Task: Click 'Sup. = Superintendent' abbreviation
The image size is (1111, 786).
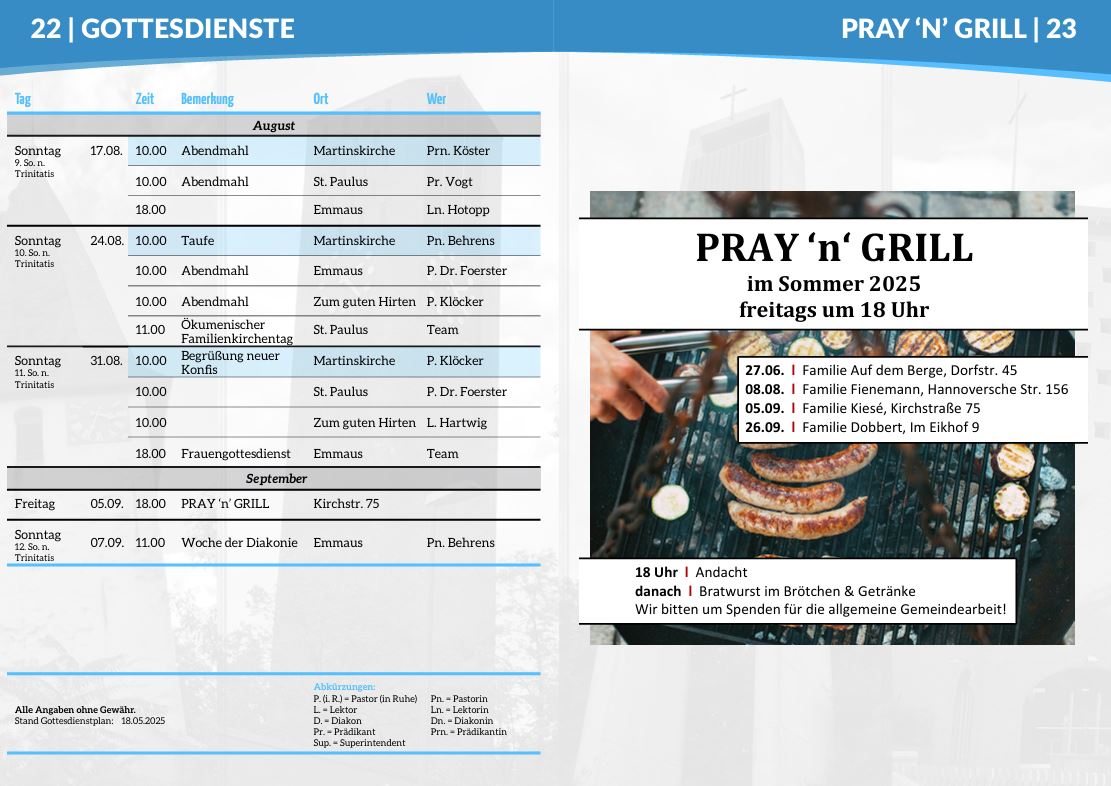Action: (359, 743)
